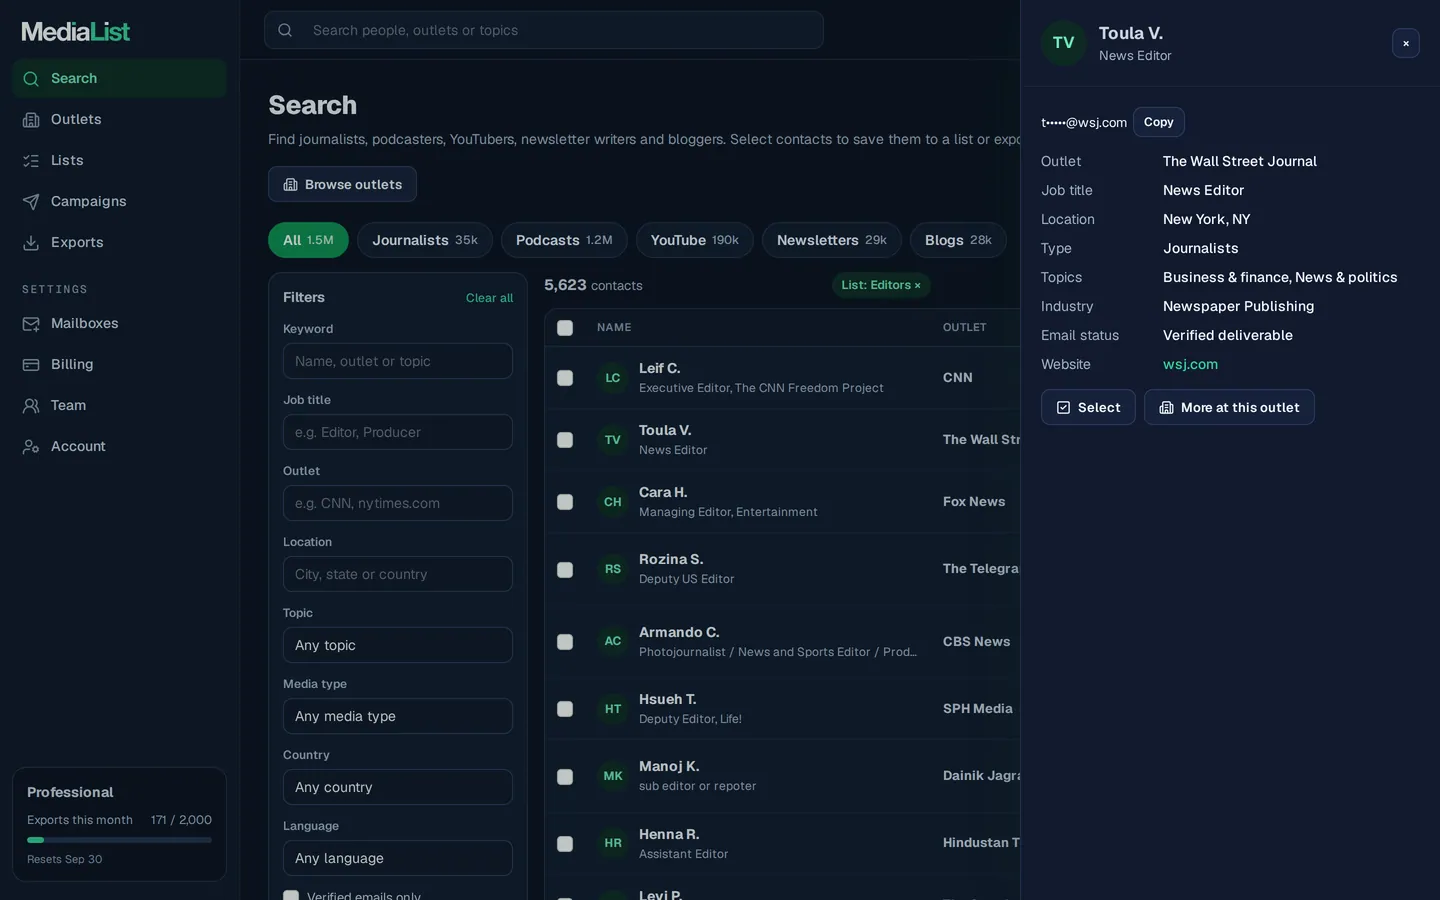This screenshot has width=1440, height=900.
Task: Toggle the select-all header checkbox
Action: pos(565,328)
